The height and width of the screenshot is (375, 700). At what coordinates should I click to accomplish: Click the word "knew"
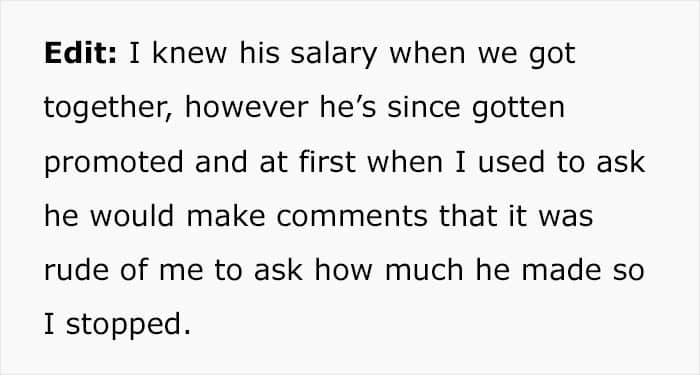click(x=189, y=53)
